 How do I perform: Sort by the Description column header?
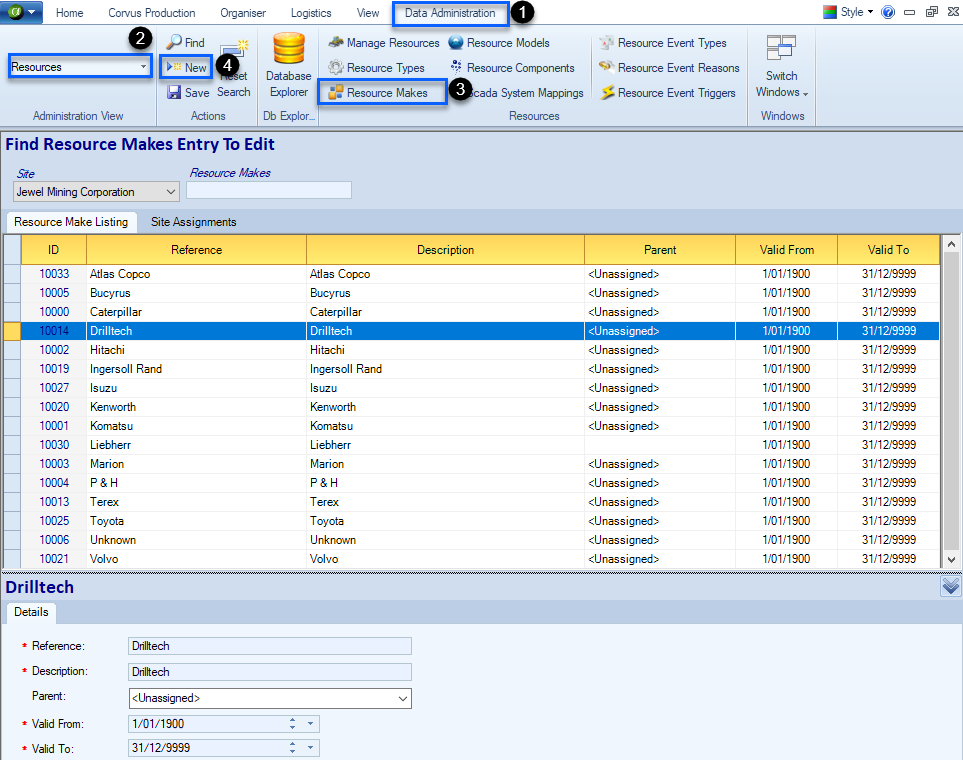pos(445,249)
